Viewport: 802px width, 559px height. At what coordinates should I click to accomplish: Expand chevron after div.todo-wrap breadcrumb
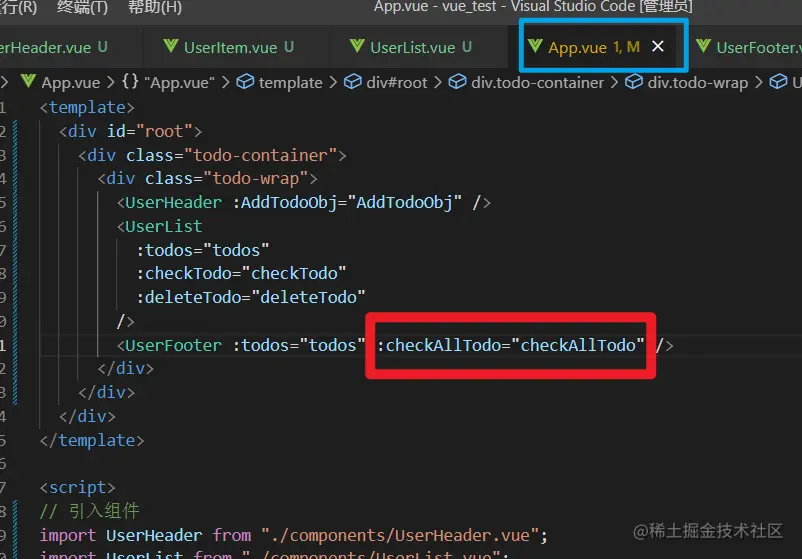click(759, 82)
